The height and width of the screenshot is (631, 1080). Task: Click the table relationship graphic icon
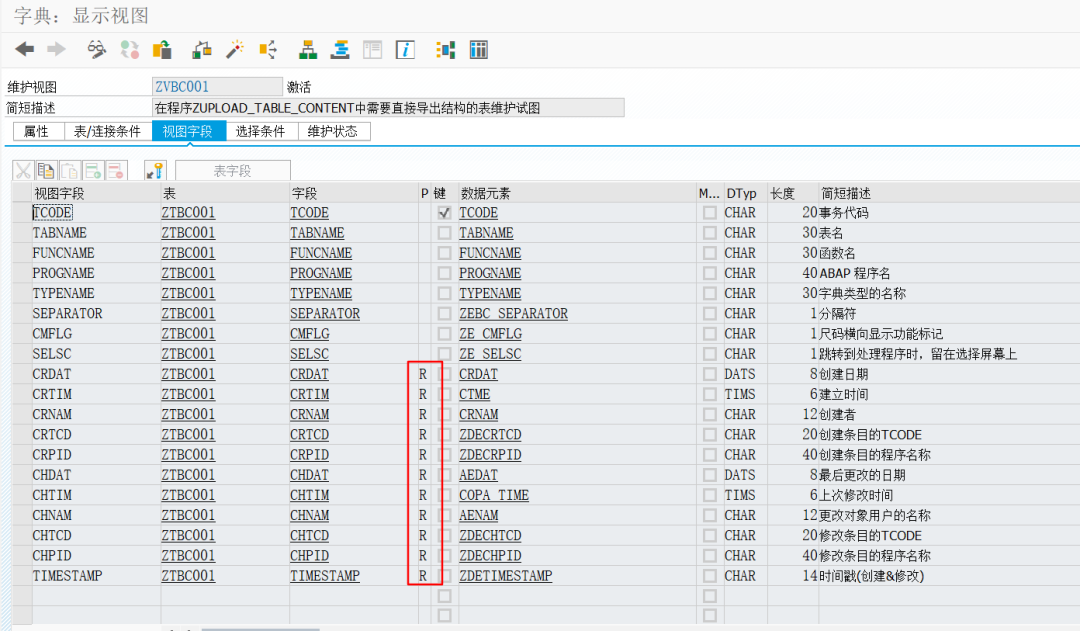(x=446, y=50)
